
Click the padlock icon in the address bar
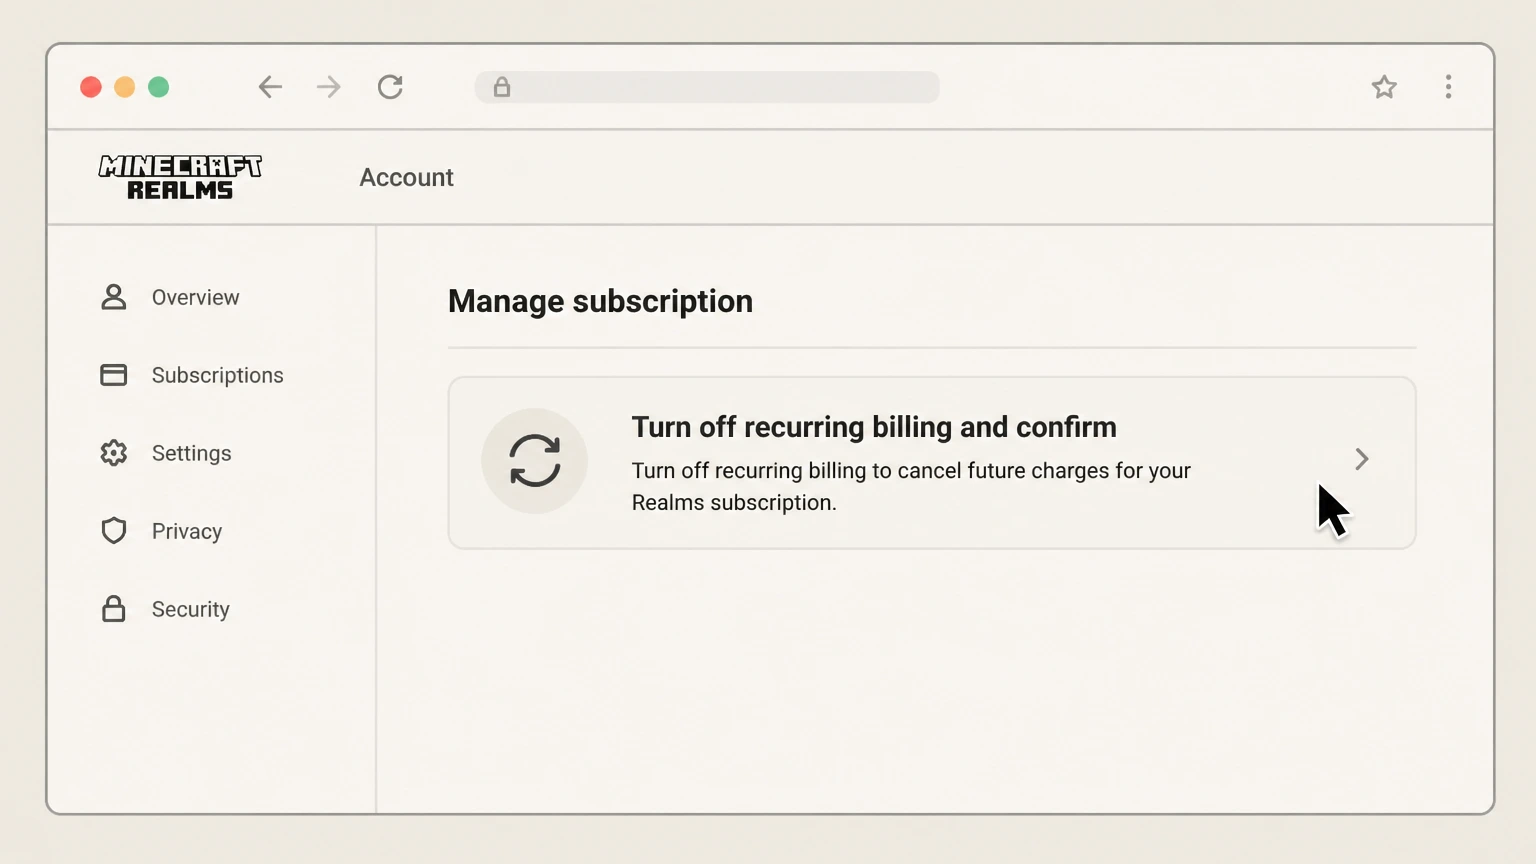(502, 87)
